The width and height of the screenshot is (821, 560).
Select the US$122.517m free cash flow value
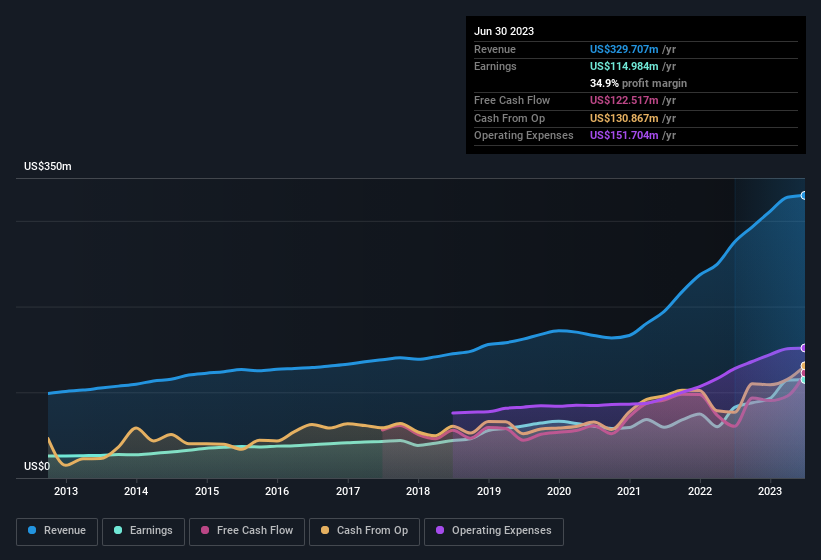(625, 100)
